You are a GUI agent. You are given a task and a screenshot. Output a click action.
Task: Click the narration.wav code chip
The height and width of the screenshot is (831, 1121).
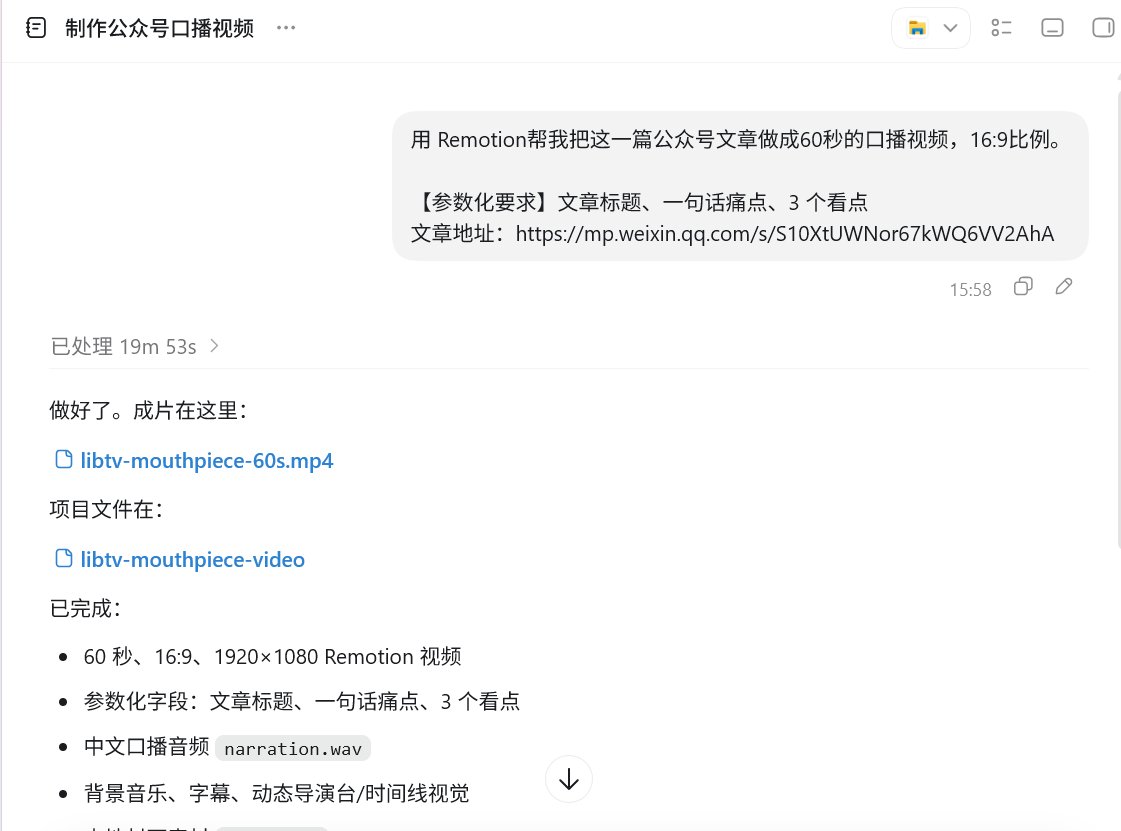click(292, 749)
